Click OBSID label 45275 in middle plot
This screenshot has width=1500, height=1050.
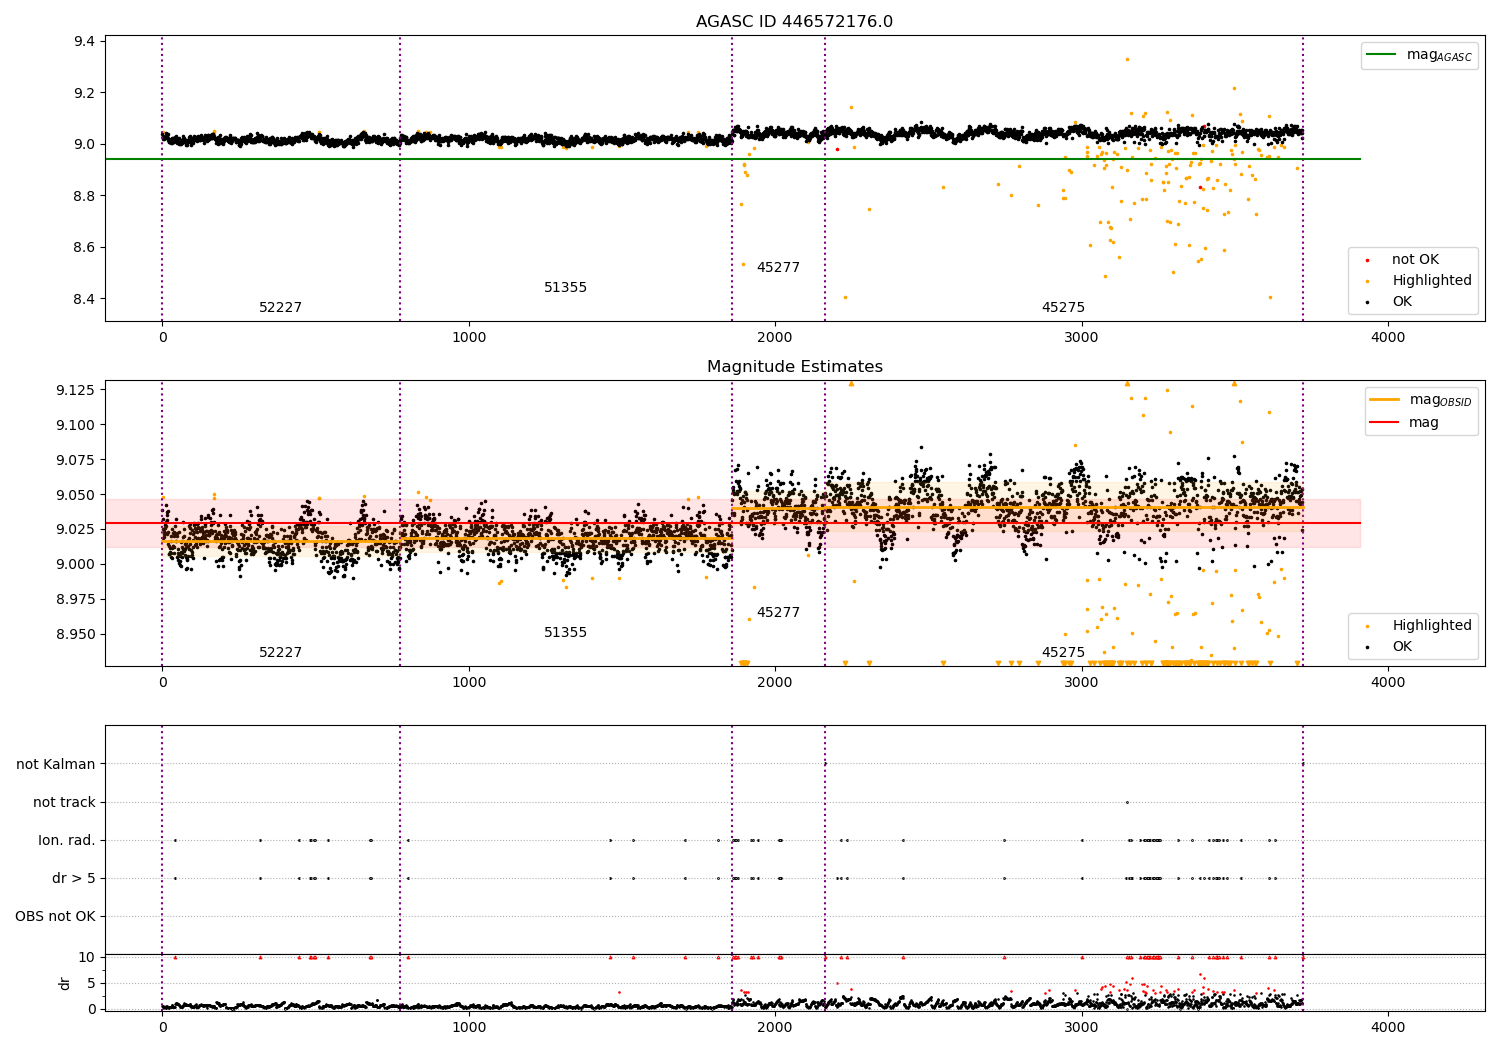pyautogui.click(x=1063, y=653)
